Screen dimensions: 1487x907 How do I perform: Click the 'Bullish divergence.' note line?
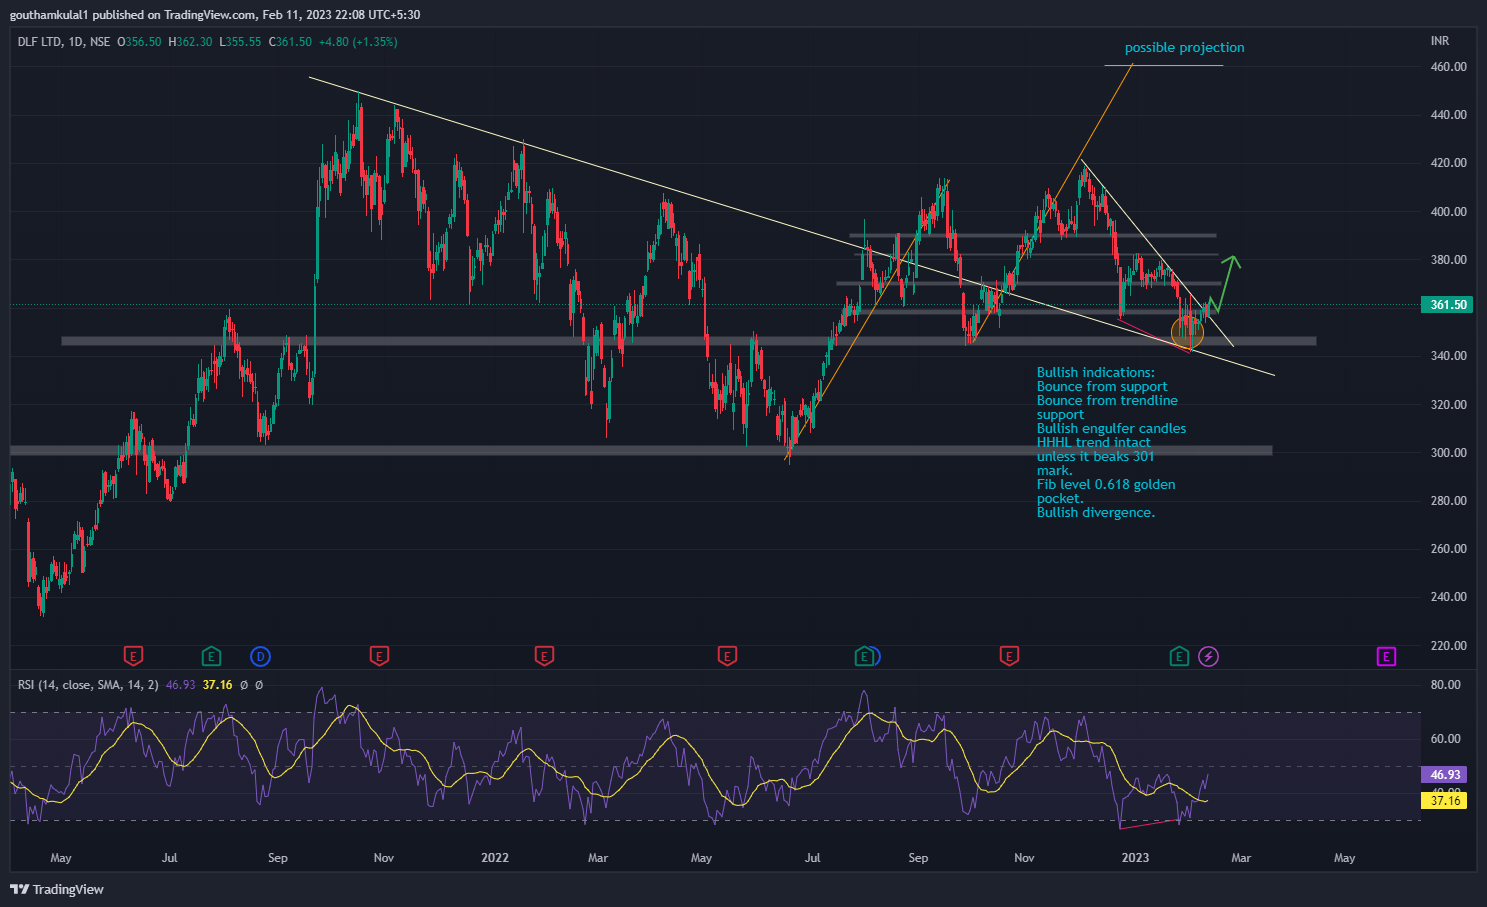[1095, 513]
